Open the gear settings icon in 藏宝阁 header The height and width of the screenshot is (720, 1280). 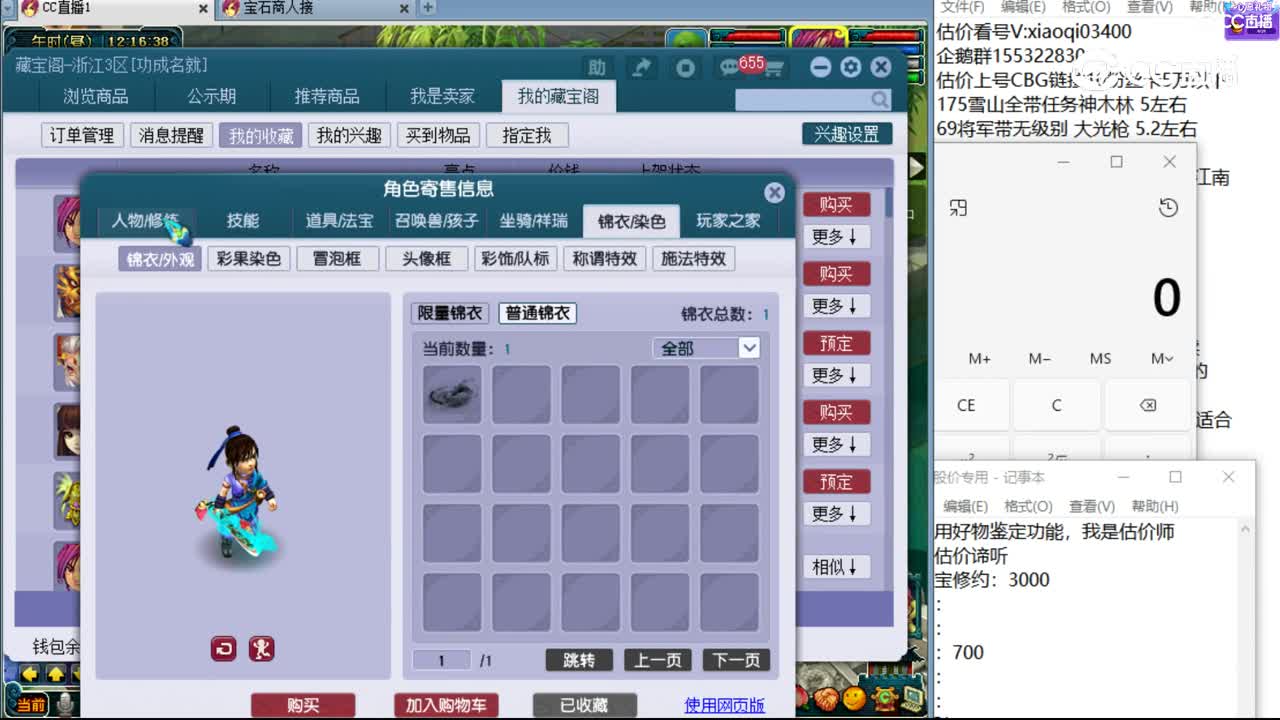point(850,67)
